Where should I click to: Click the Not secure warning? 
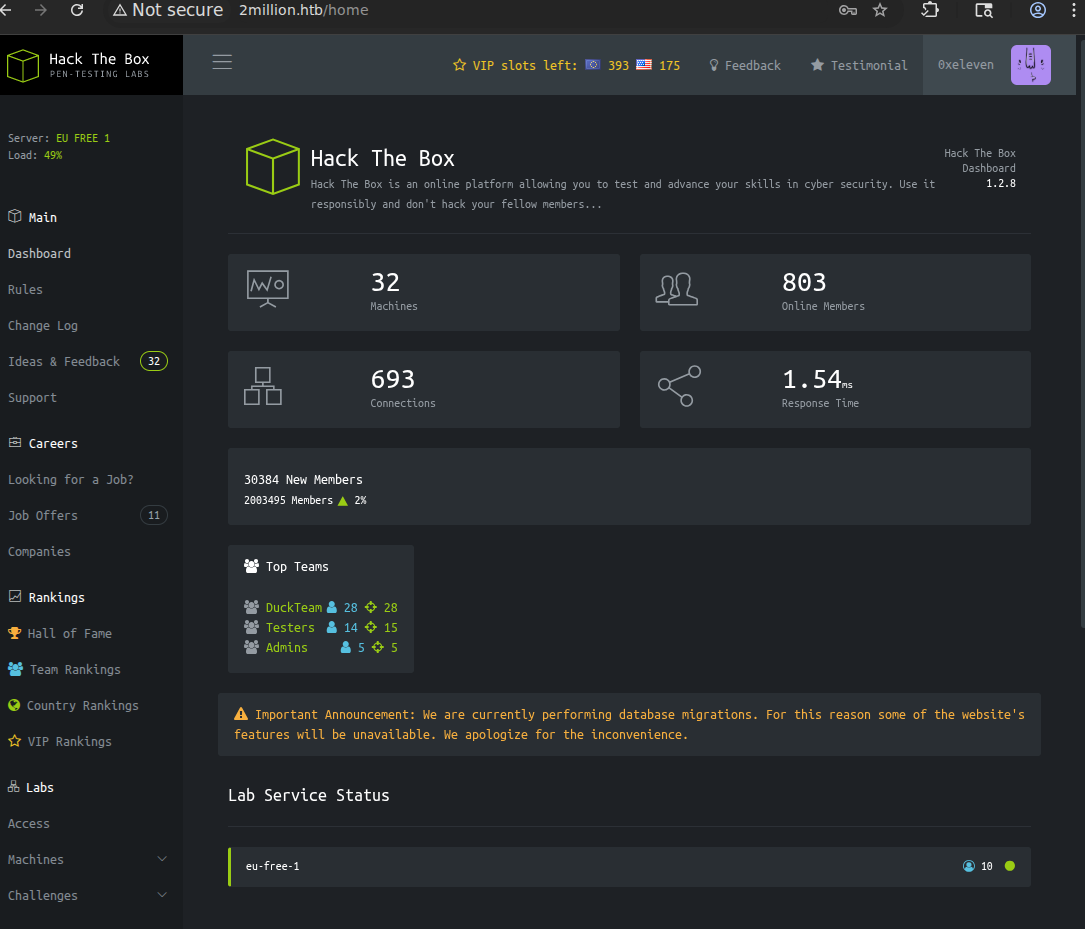[x=168, y=10]
